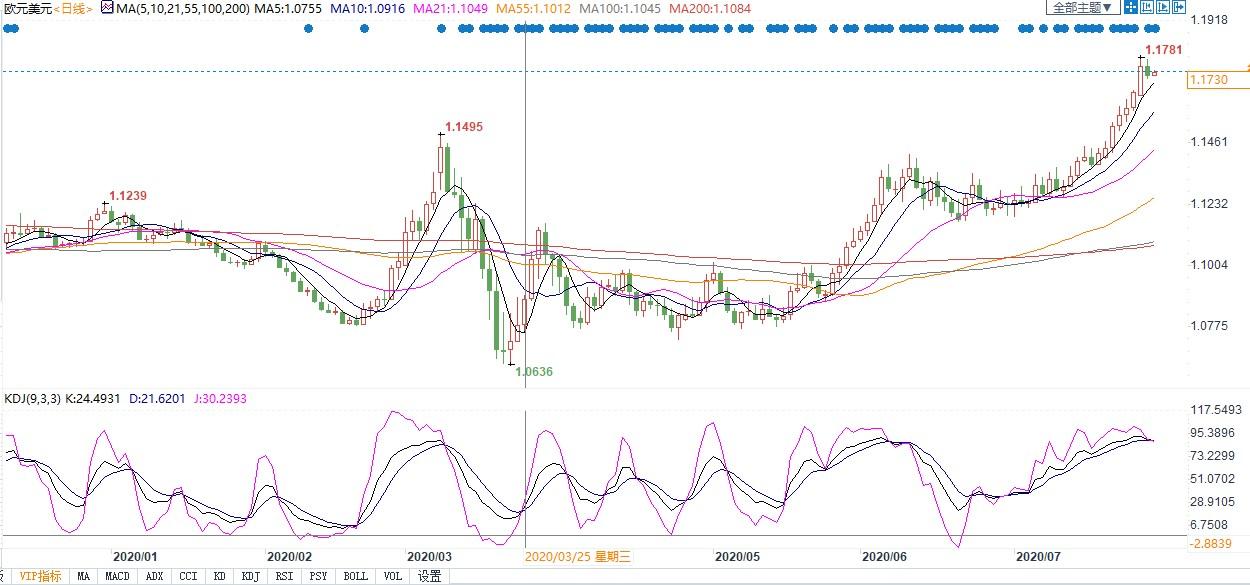This screenshot has width=1250, height=585.
Task: Click the 设置 settings button
Action: click(x=429, y=576)
